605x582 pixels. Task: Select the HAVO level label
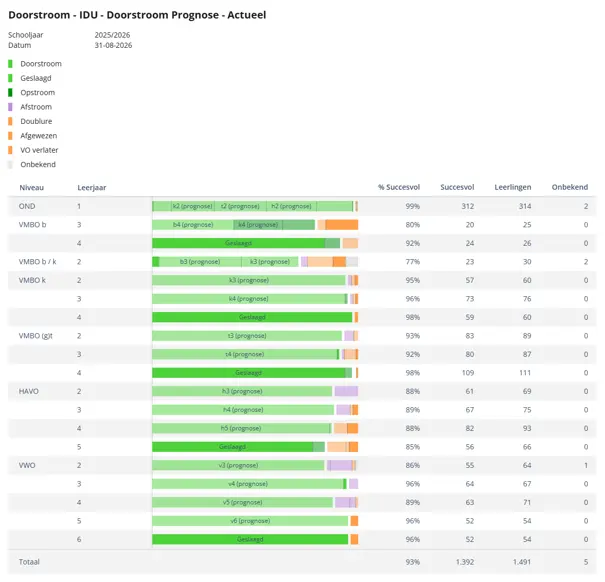pyautogui.click(x=29, y=391)
